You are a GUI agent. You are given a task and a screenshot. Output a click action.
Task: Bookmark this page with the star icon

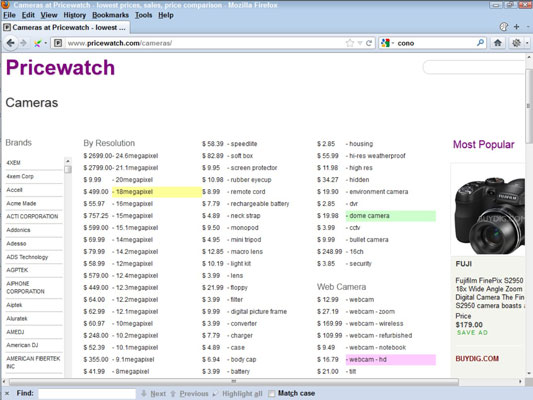click(349, 43)
